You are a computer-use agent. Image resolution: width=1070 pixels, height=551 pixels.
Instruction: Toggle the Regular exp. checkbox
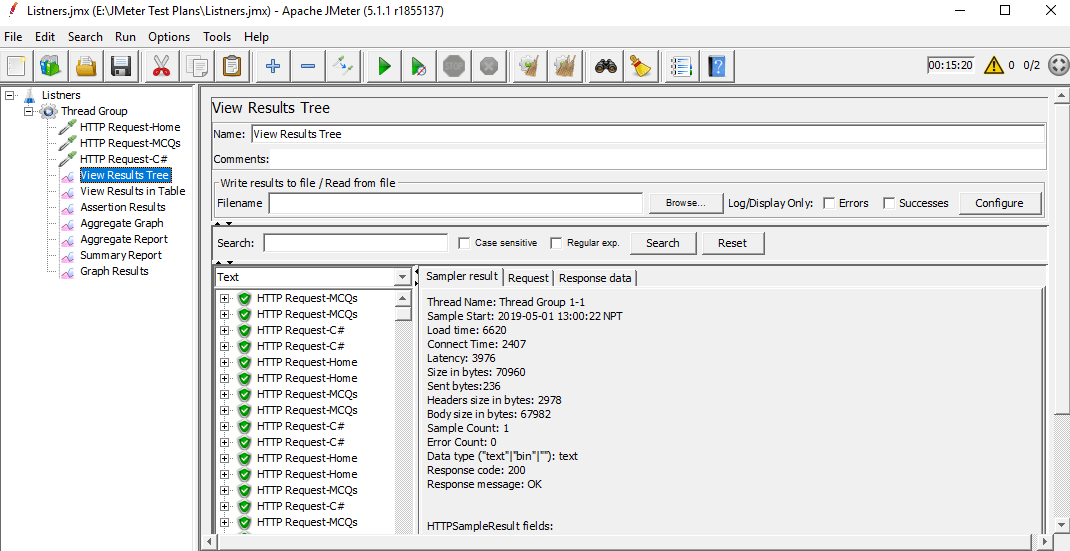point(556,243)
